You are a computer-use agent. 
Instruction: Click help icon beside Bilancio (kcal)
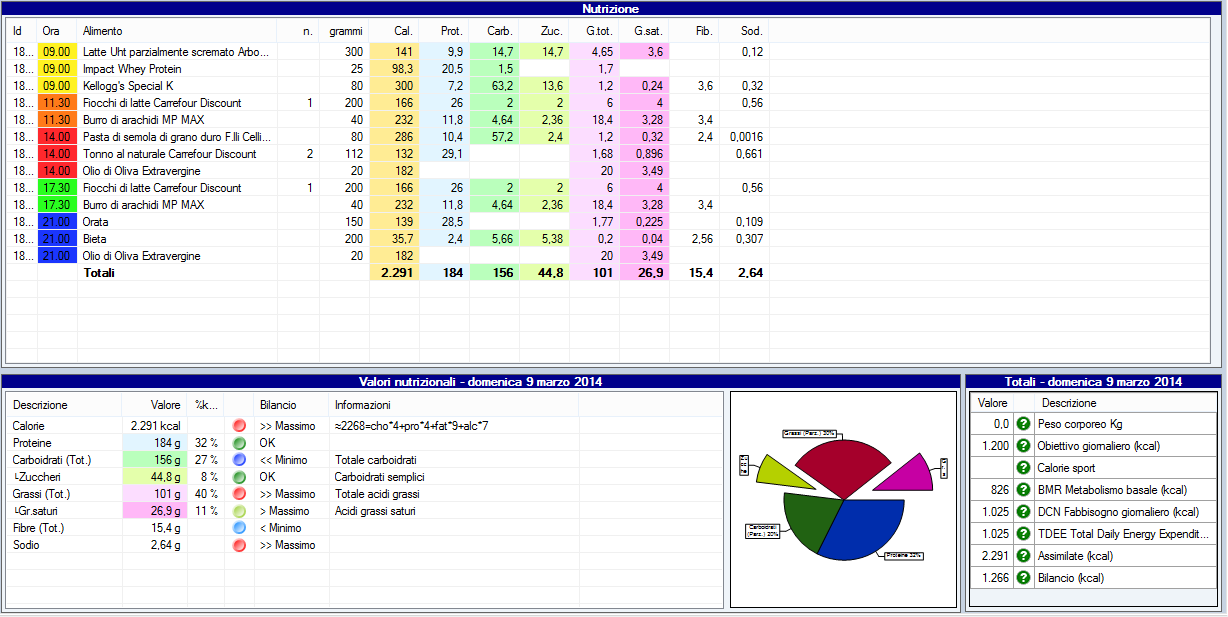(x=1023, y=578)
